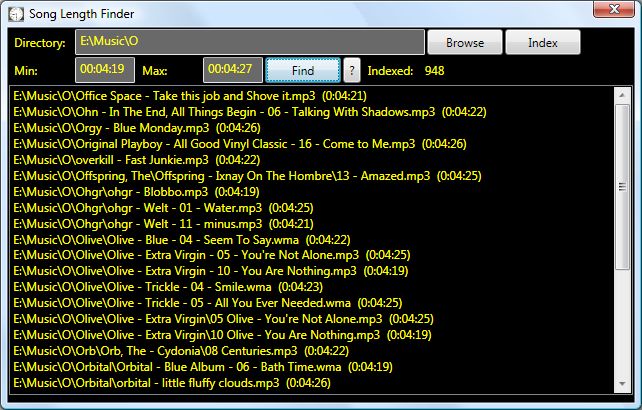
Task: Select orbital - little fluffy clouds.mp3 row
Action: click(172, 383)
